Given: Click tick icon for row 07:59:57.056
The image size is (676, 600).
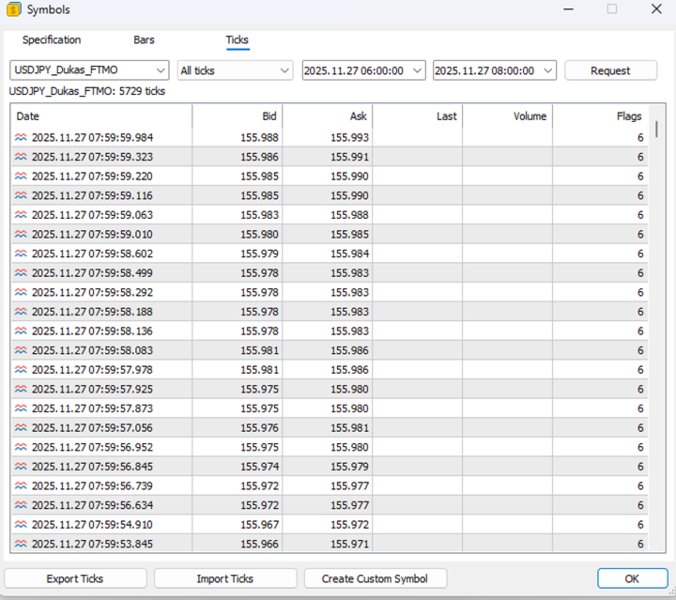Looking at the screenshot, I should (x=21, y=428).
